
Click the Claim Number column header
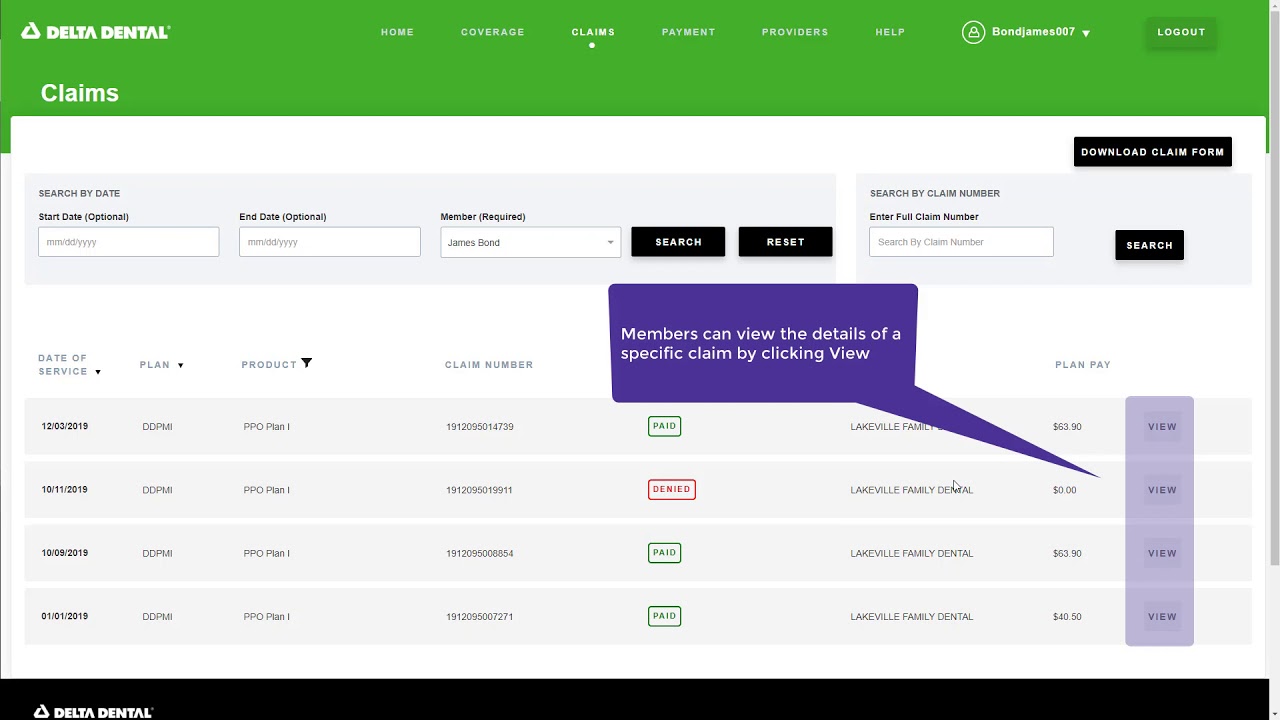point(489,365)
